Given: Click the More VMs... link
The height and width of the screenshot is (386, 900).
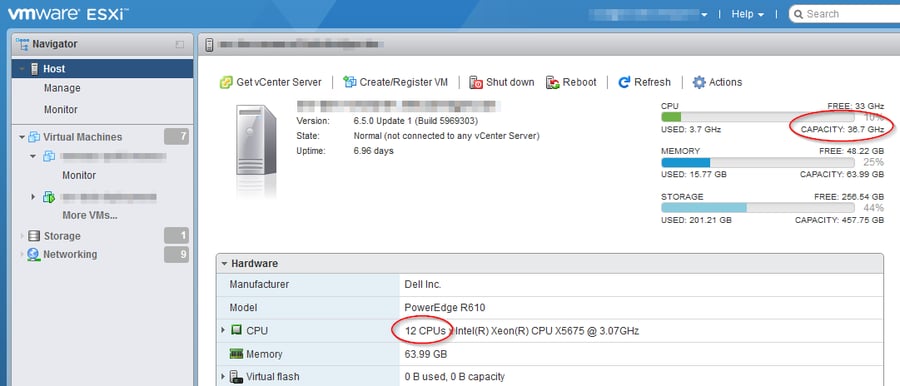Looking at the screenshot, I should (90, 215).
